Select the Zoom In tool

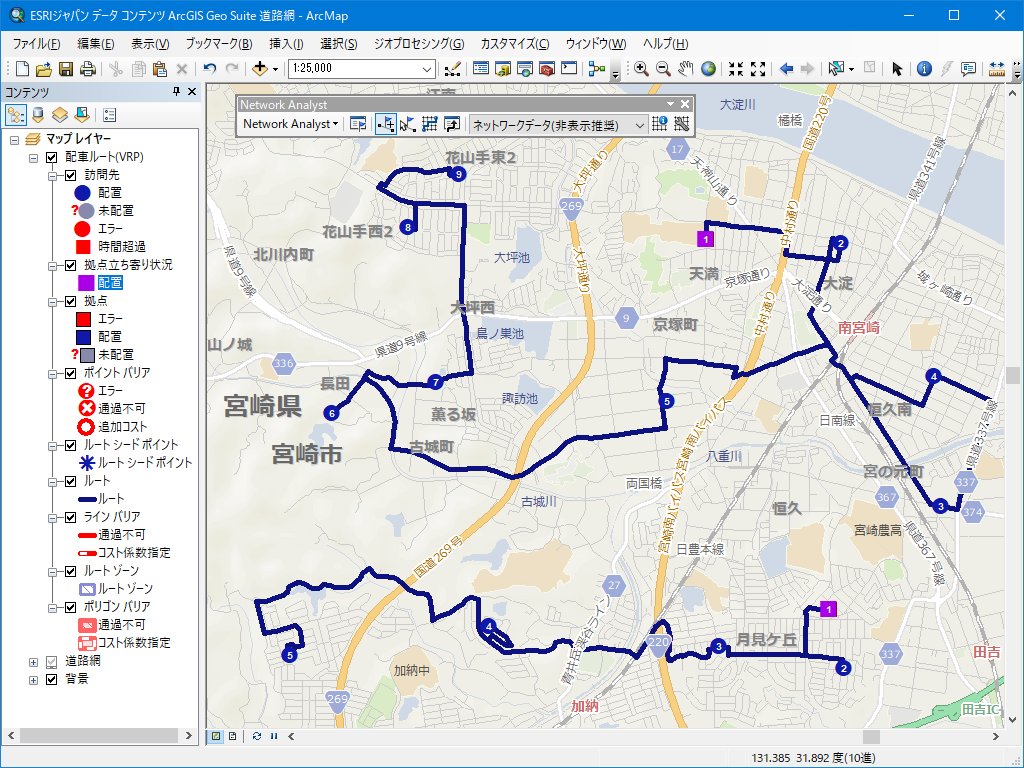[641, 69]
